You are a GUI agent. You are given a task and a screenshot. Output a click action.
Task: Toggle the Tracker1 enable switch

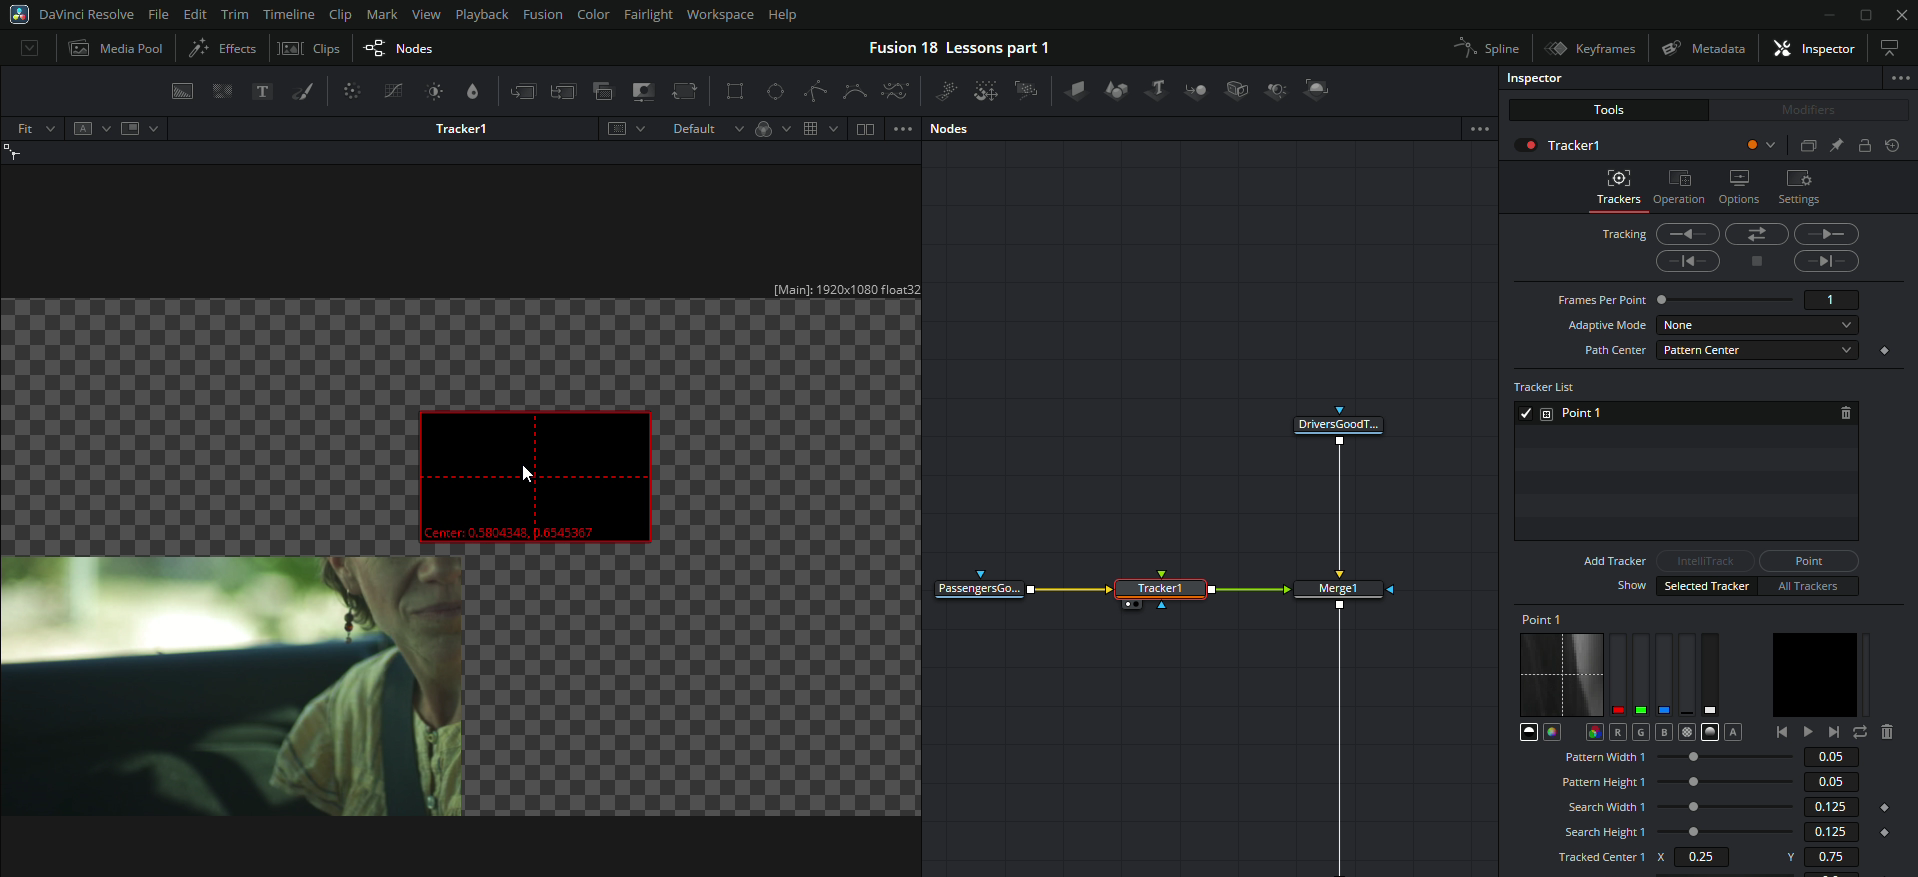(1526, 145)
